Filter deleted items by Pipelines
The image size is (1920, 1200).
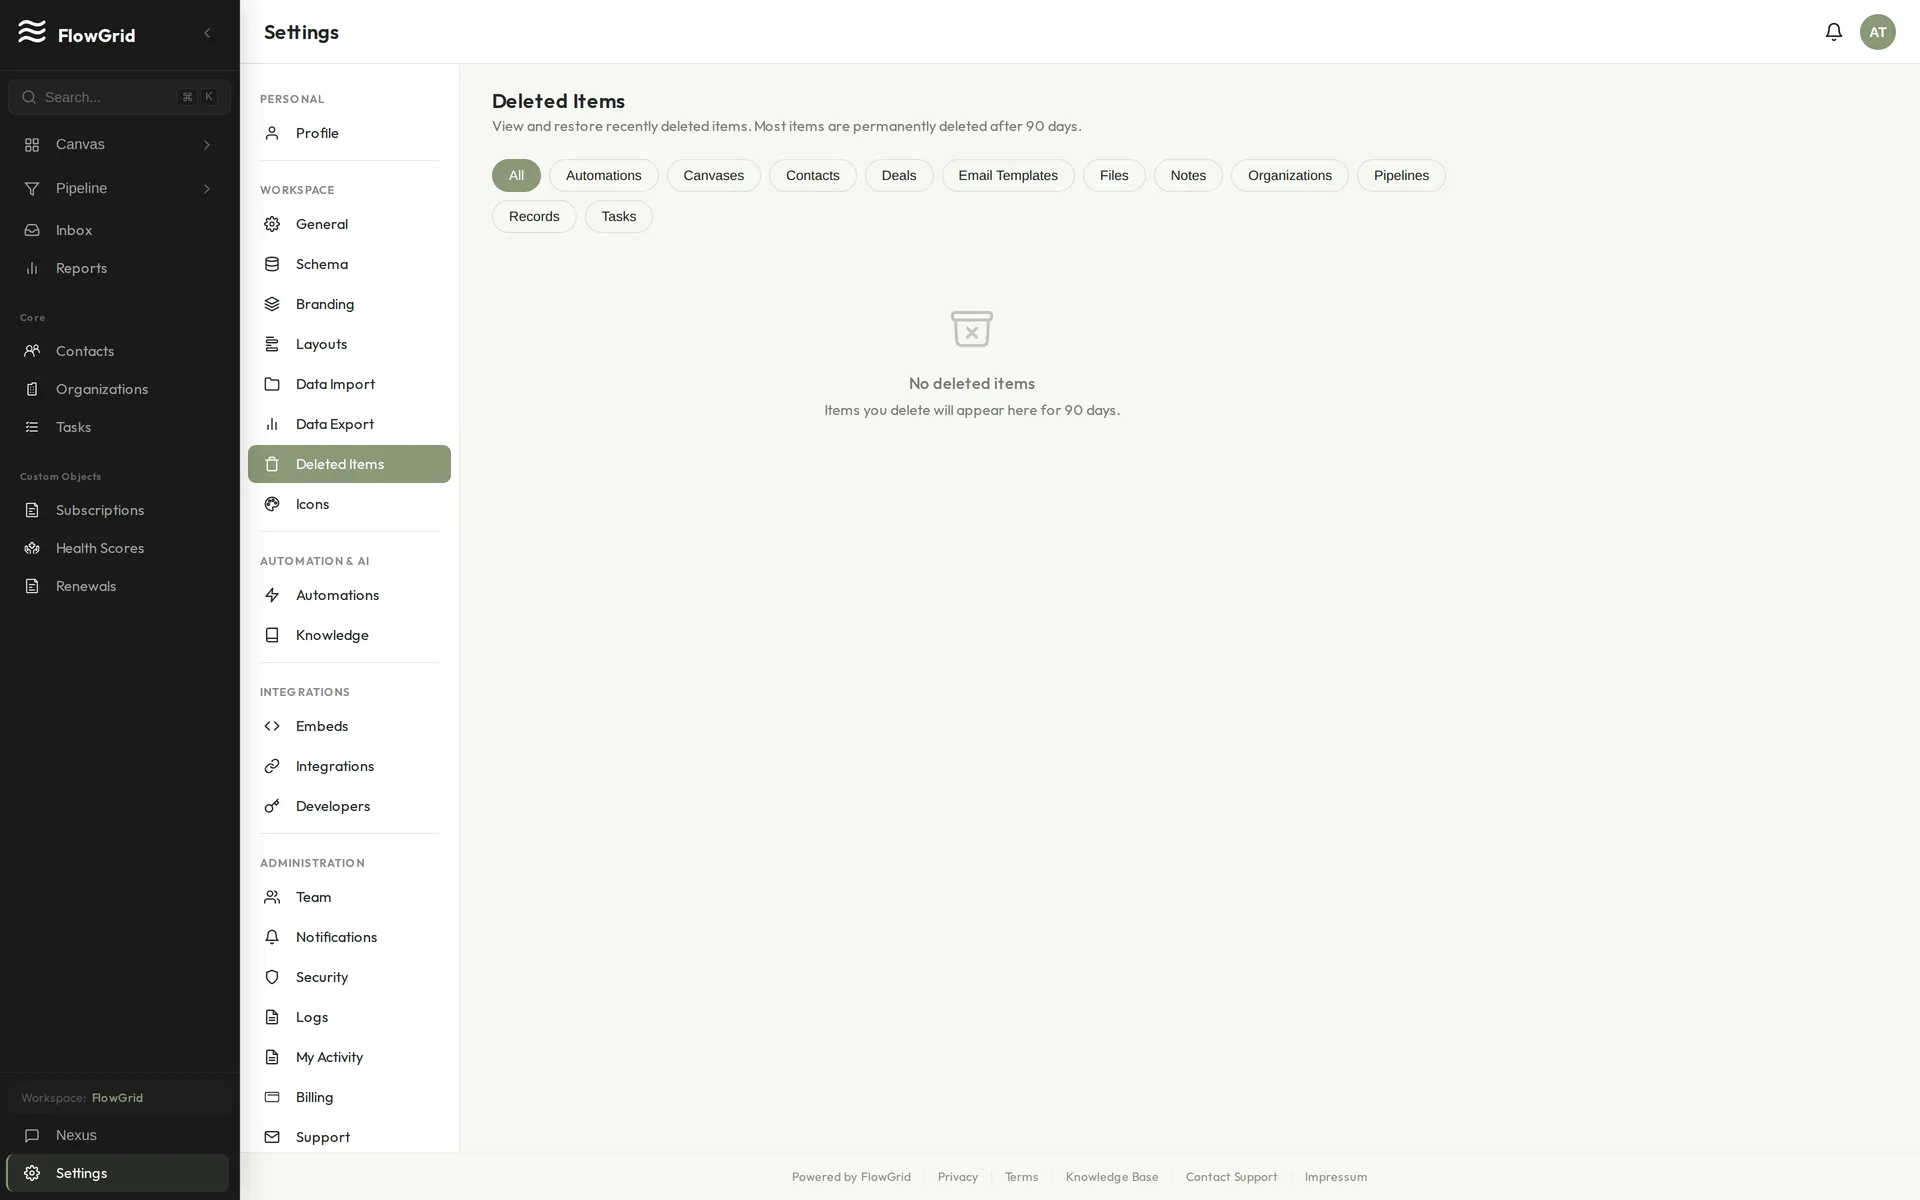(1401, 176)
